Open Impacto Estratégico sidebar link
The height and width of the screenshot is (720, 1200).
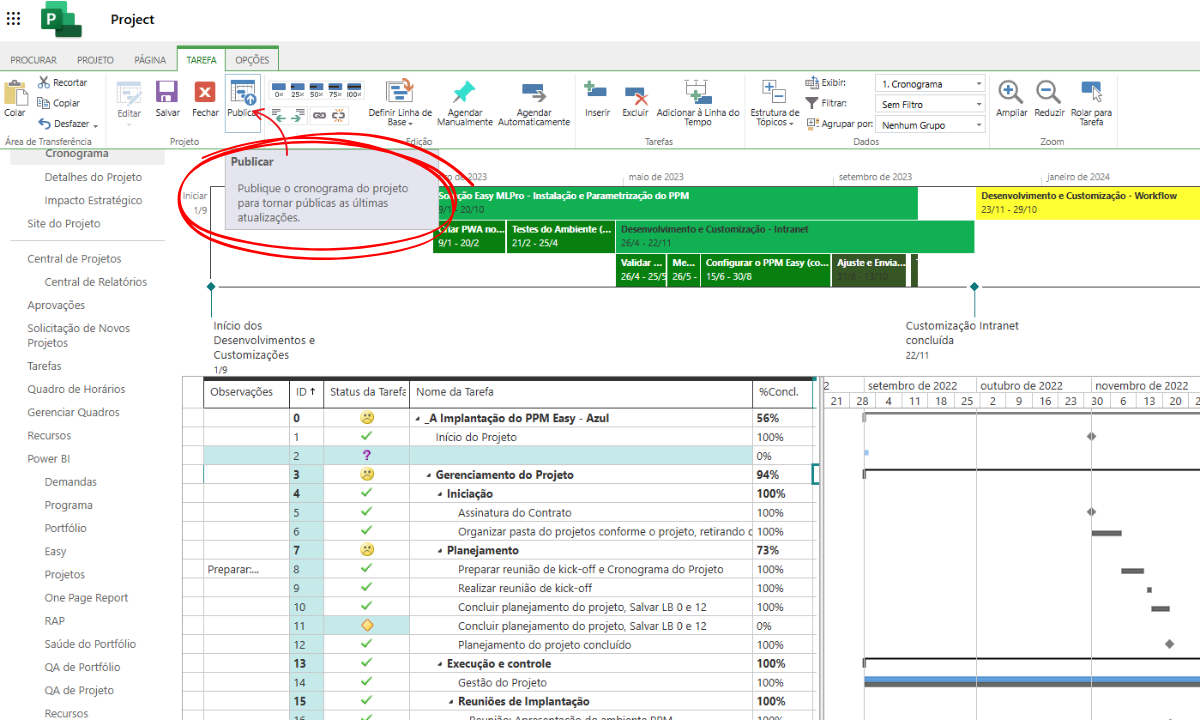click(93, 200)
